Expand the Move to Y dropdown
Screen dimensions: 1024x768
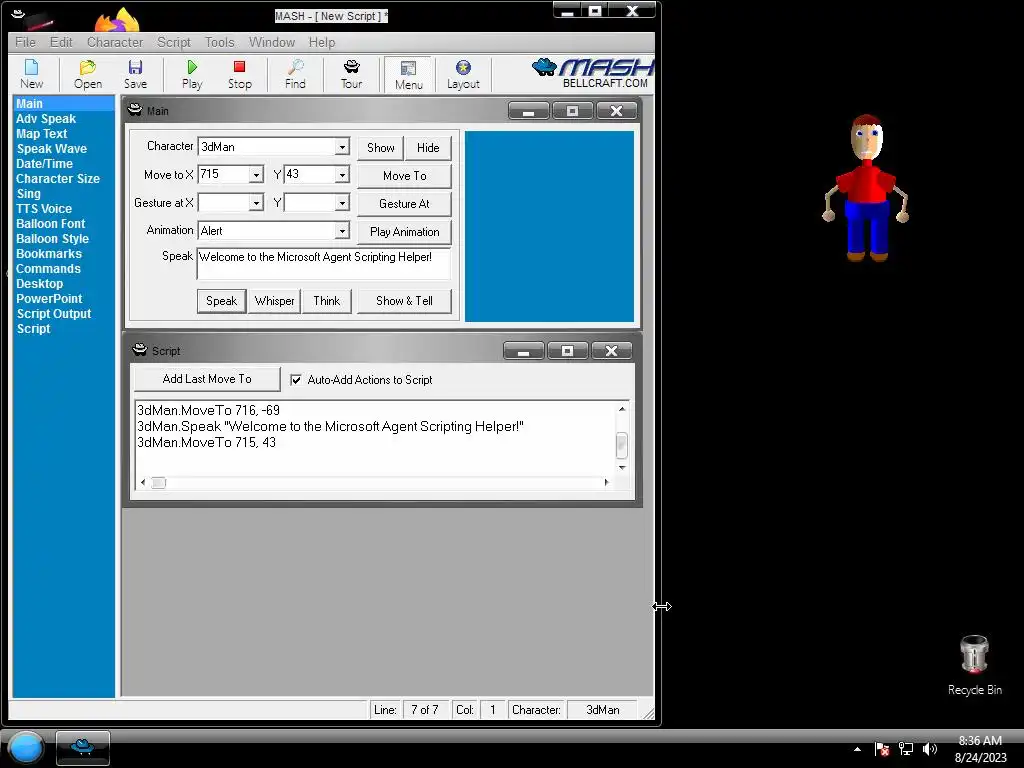pyautogui.click(x=342, y=174)
